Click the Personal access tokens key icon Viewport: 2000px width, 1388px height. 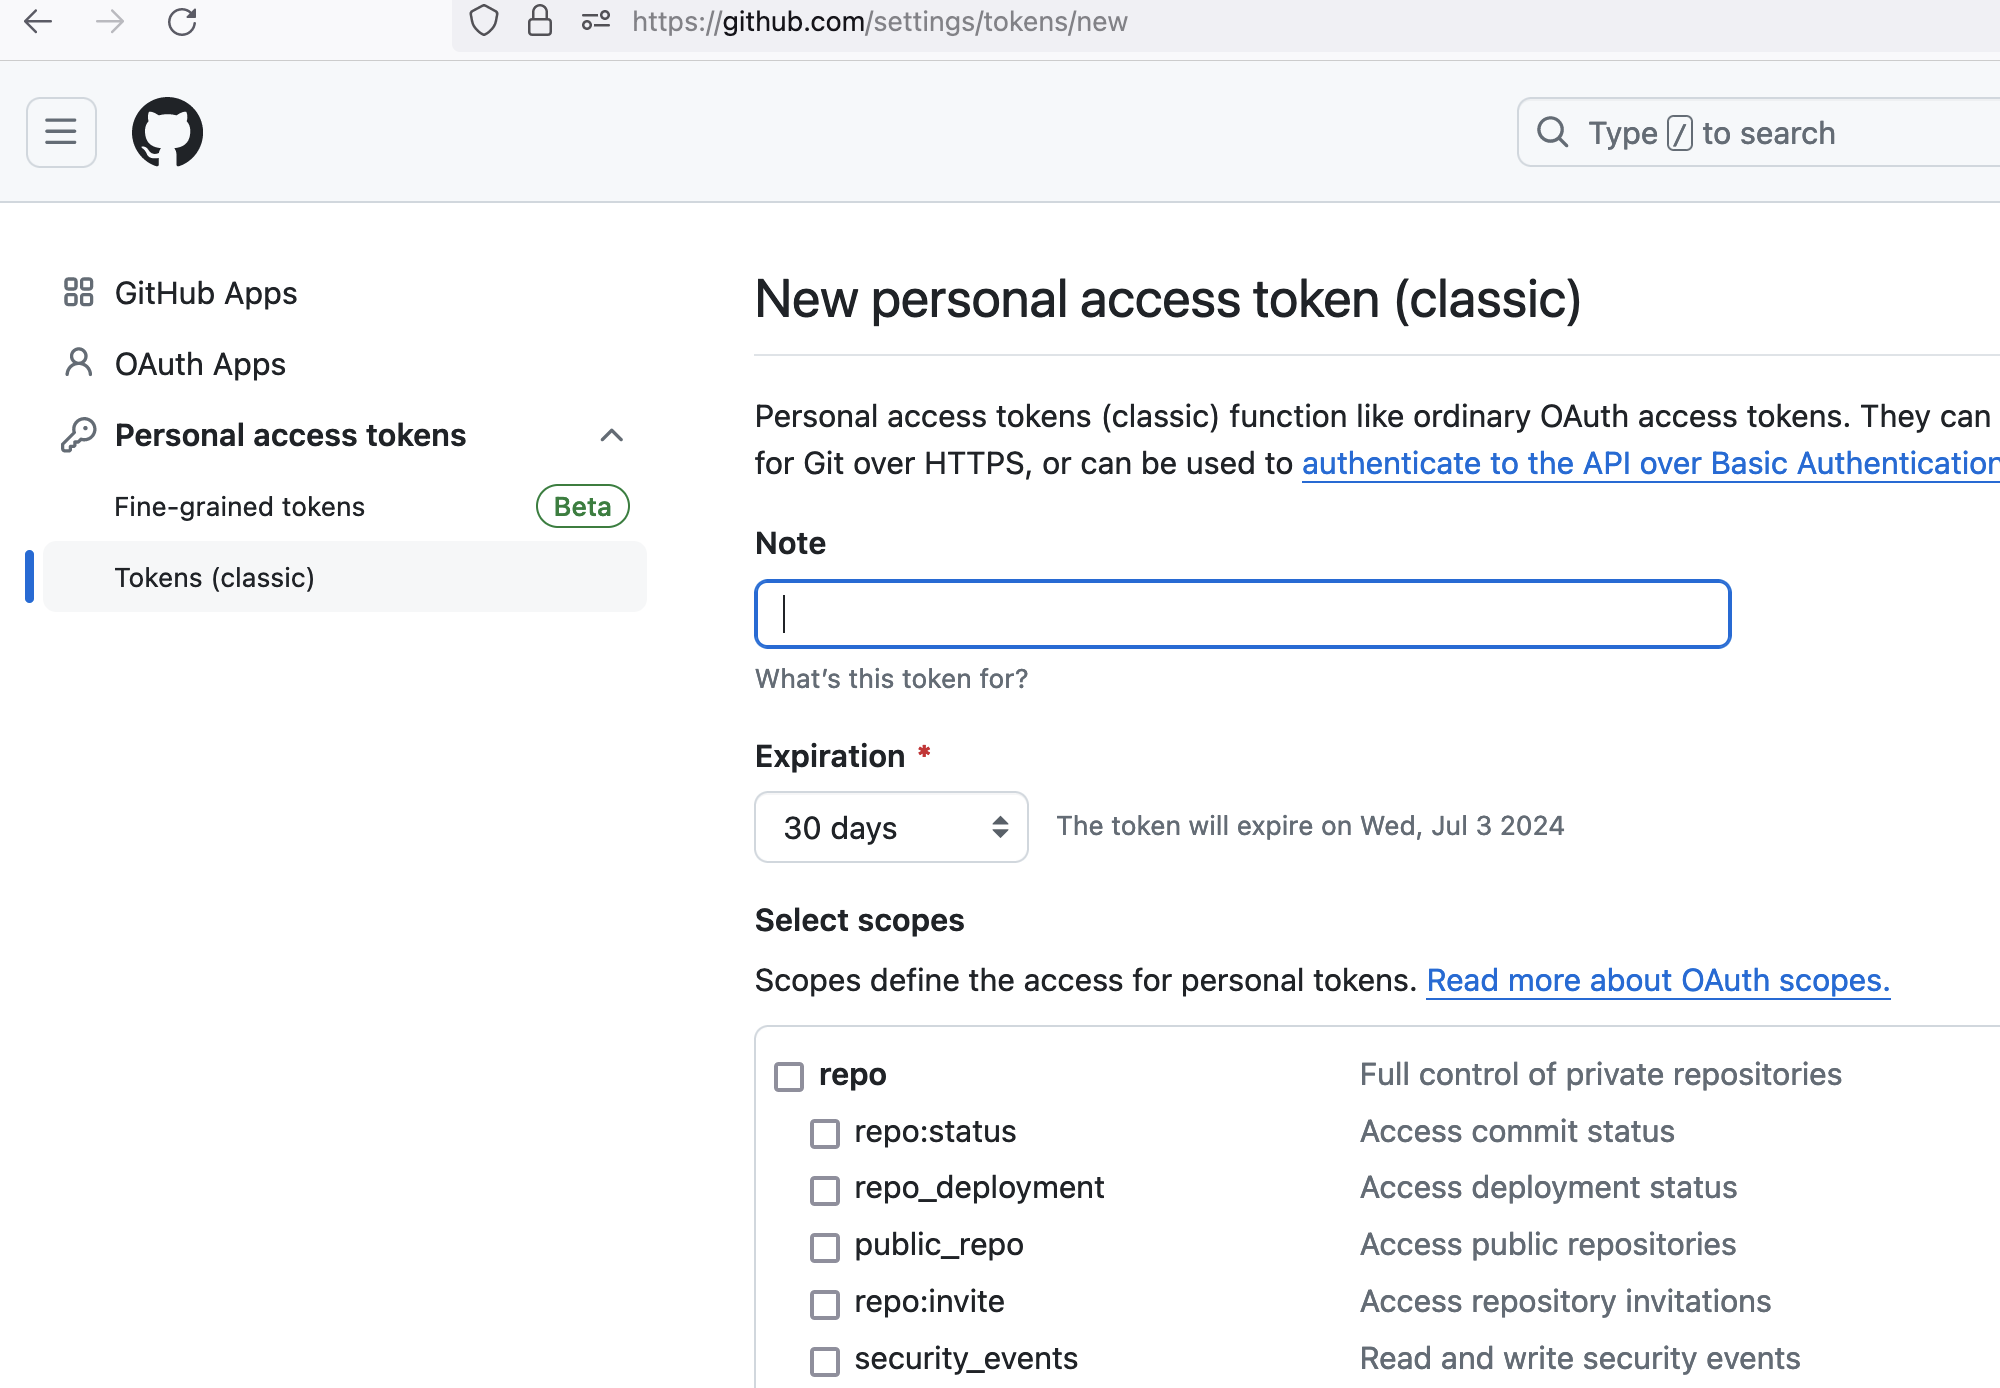(81, 435)
